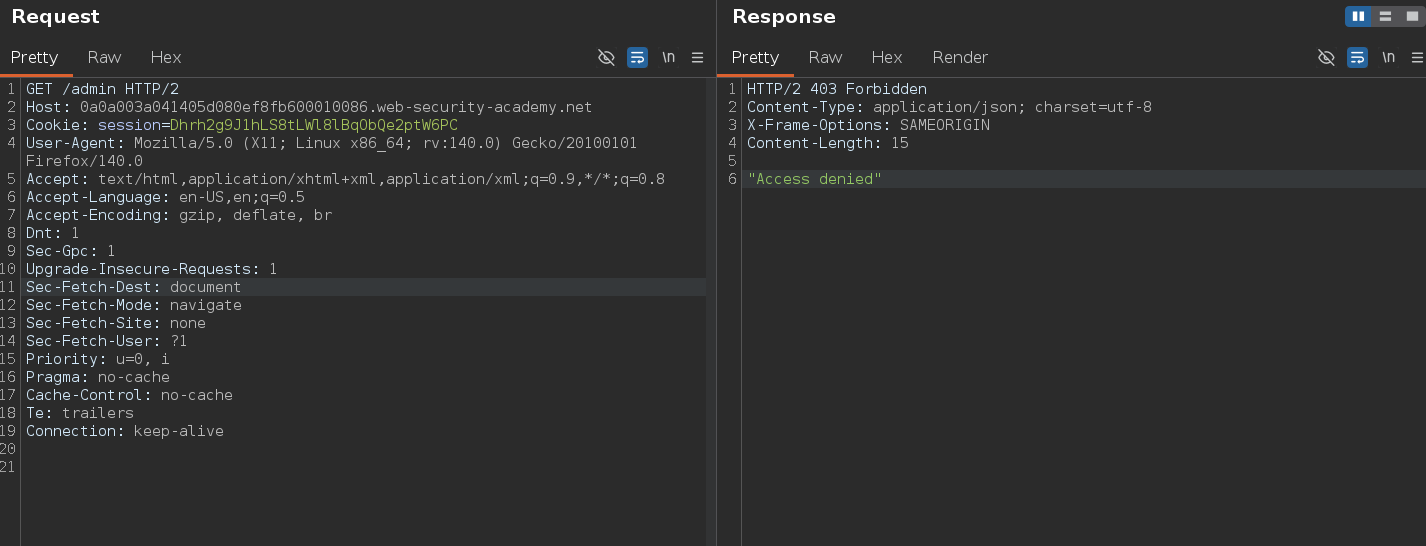Click the User-Agent header line
The image size is (1426, 546).
[332, 143]
